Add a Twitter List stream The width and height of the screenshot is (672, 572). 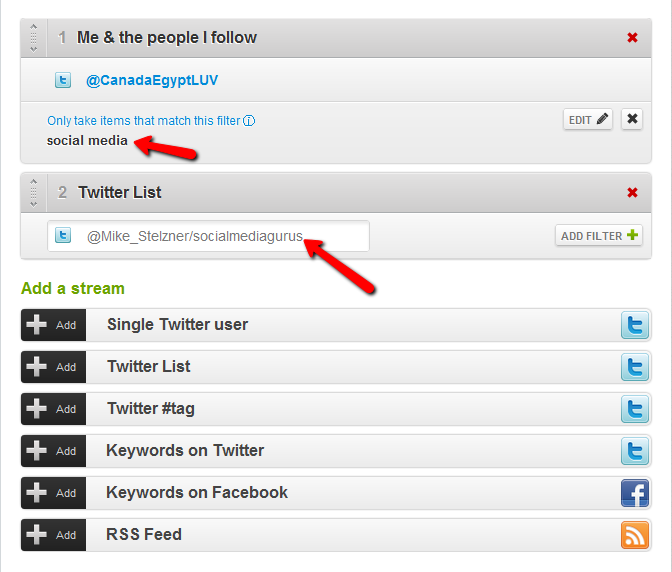[x=53, y=367]
